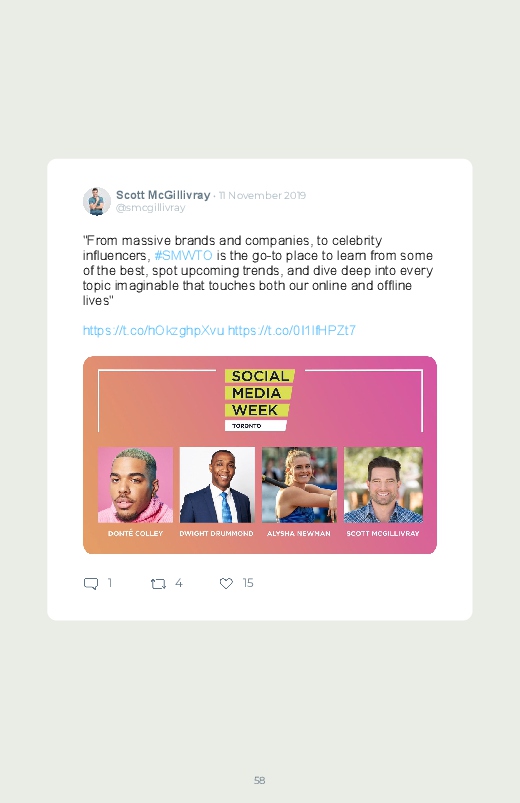
Task: Open Scott McGillivray's profile avatar
Action: (x=97, y=201)
